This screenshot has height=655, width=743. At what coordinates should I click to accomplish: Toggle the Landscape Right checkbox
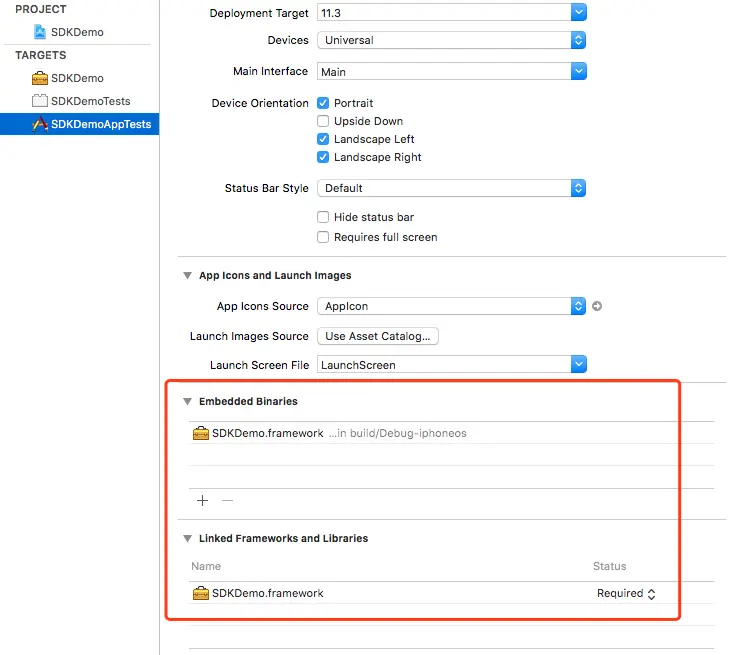tap(323, 157)
